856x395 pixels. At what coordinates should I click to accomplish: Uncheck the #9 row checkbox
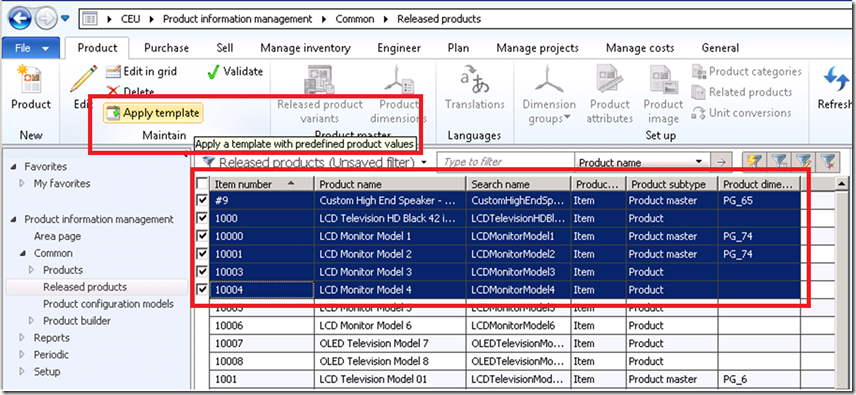tap(202, 200)
